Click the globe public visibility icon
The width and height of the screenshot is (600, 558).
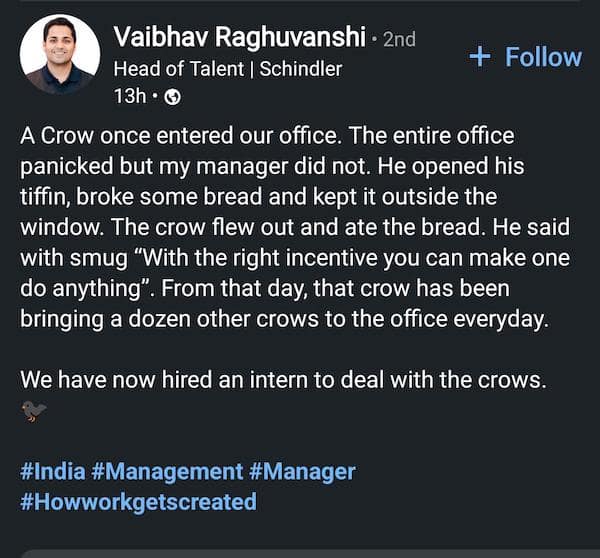pos(171,97)
